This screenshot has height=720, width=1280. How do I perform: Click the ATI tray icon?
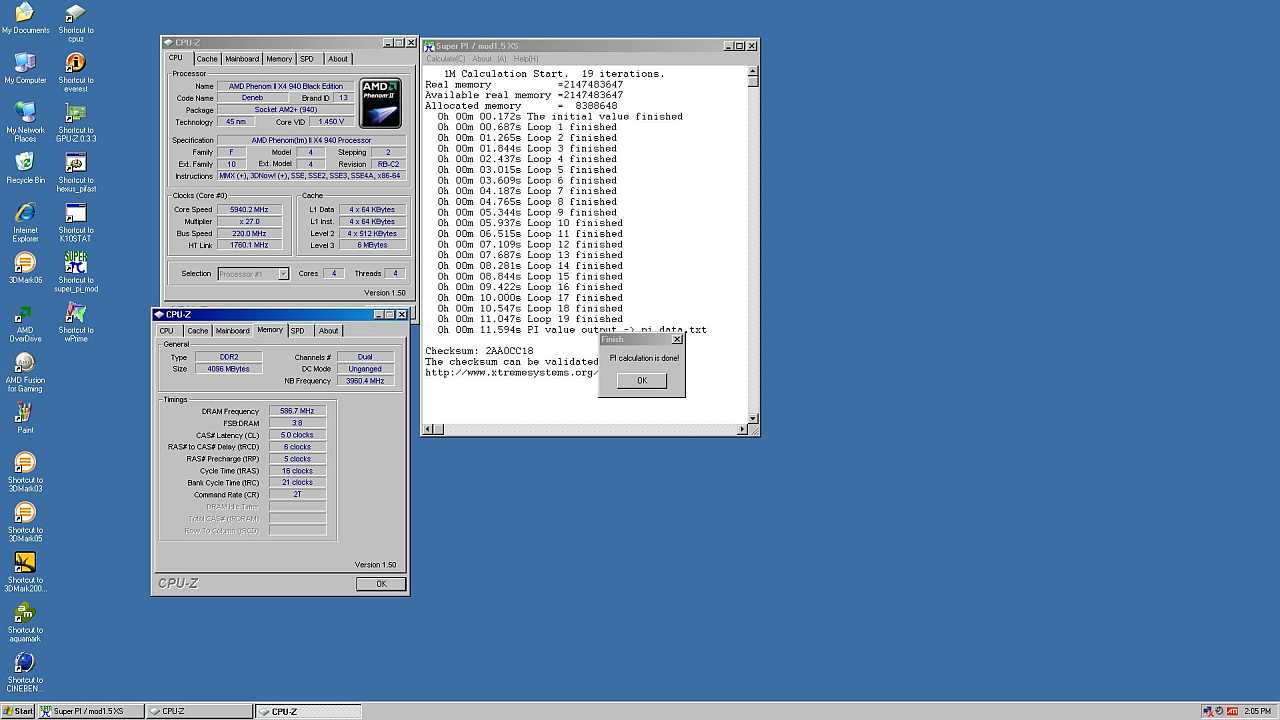[1234, 711]
